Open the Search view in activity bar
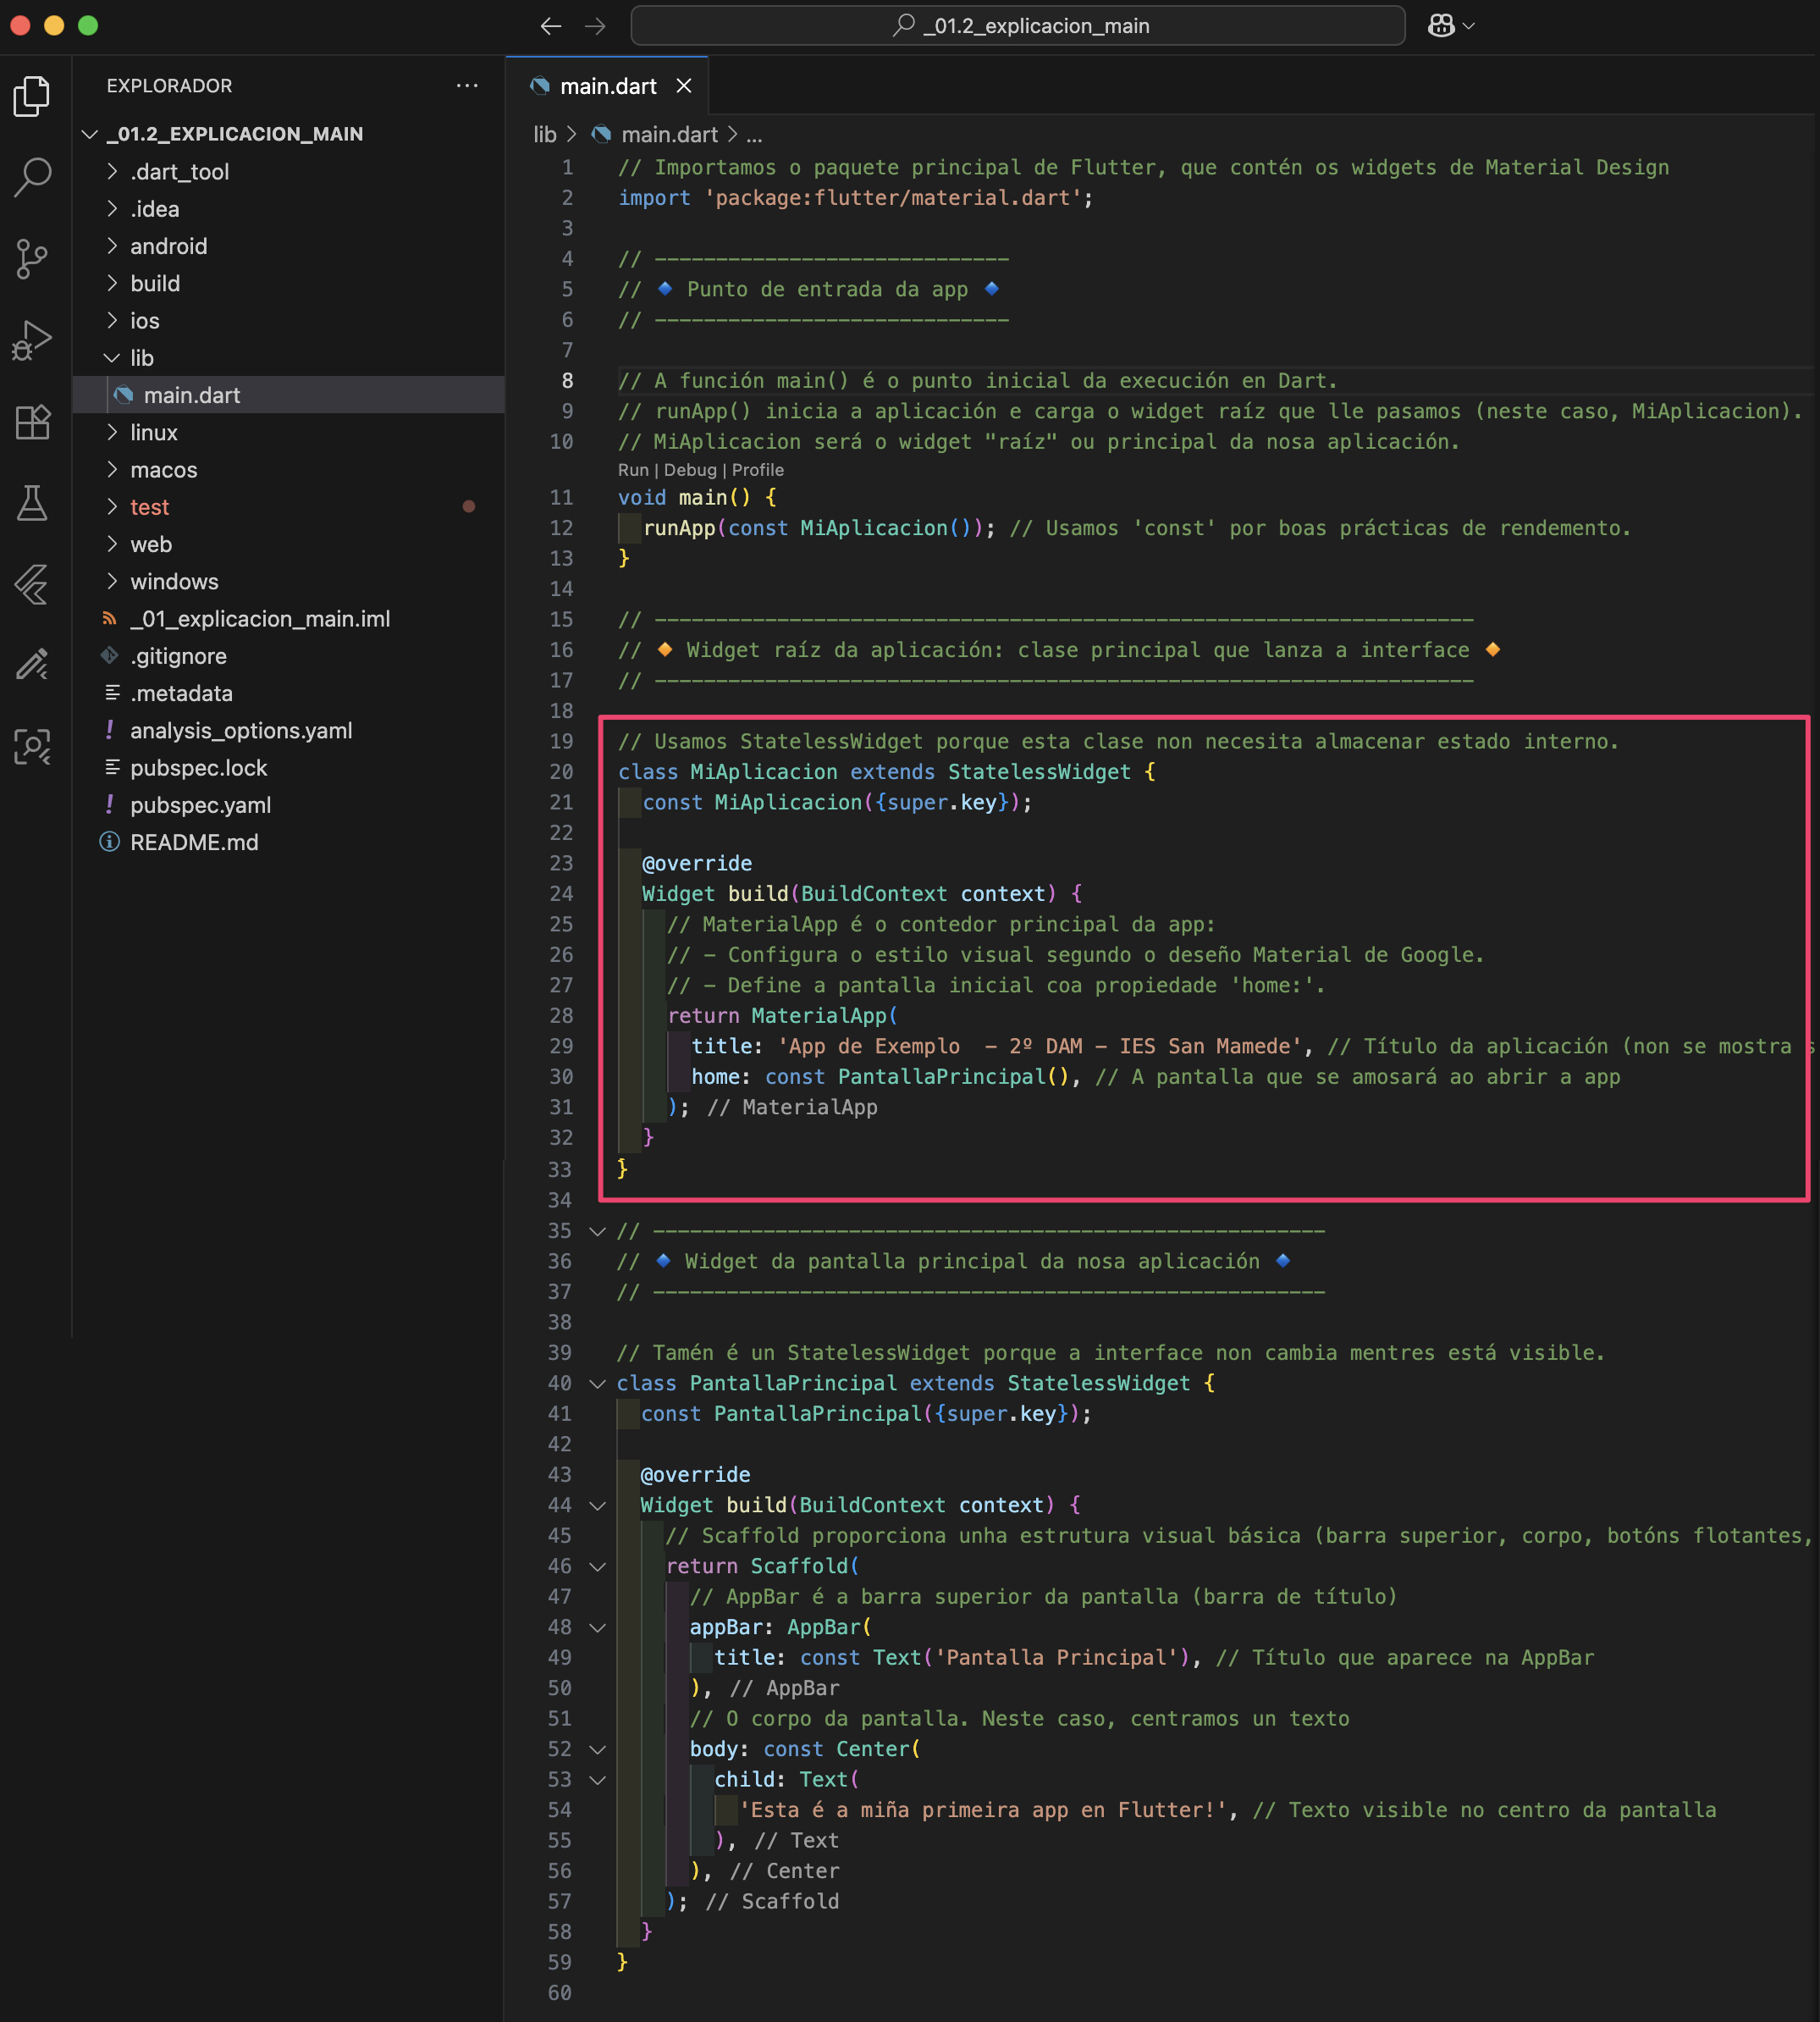The width and height of the screenshot is (1820, 2022). pos(32,177)
